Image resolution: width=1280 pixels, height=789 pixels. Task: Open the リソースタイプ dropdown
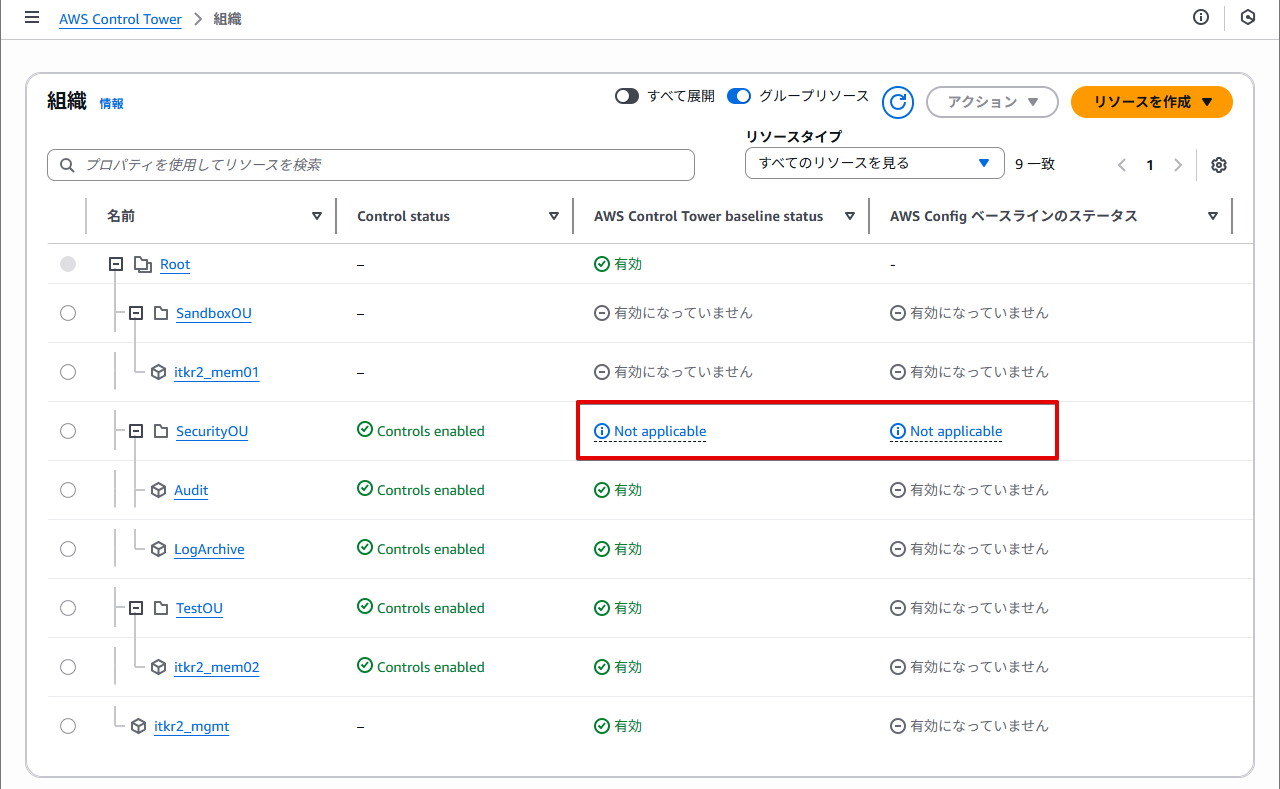point(874,163)
